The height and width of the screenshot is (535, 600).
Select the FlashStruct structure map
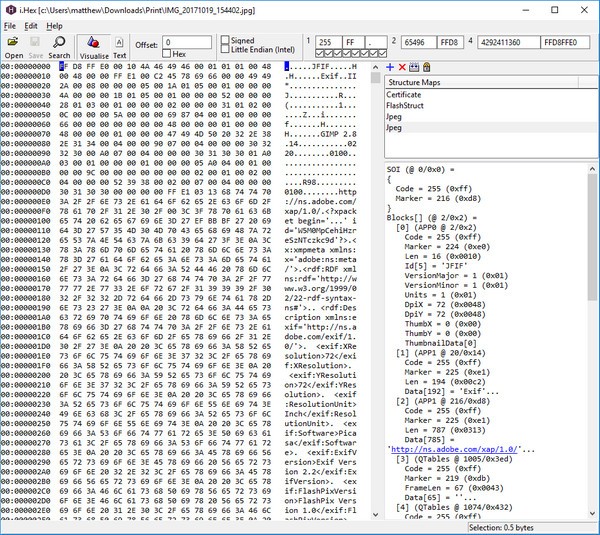(x=405, y=106)
